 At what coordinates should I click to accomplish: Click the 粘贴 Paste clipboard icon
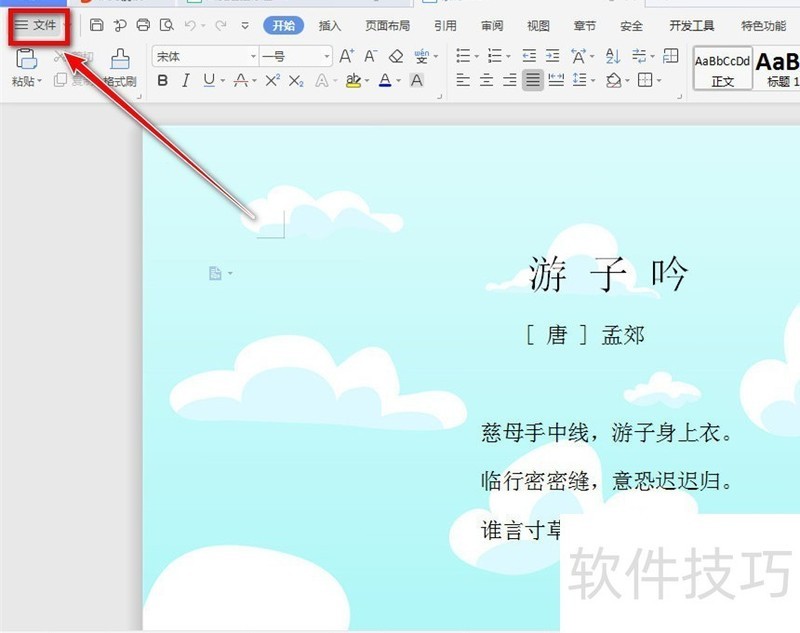point(26,59)
